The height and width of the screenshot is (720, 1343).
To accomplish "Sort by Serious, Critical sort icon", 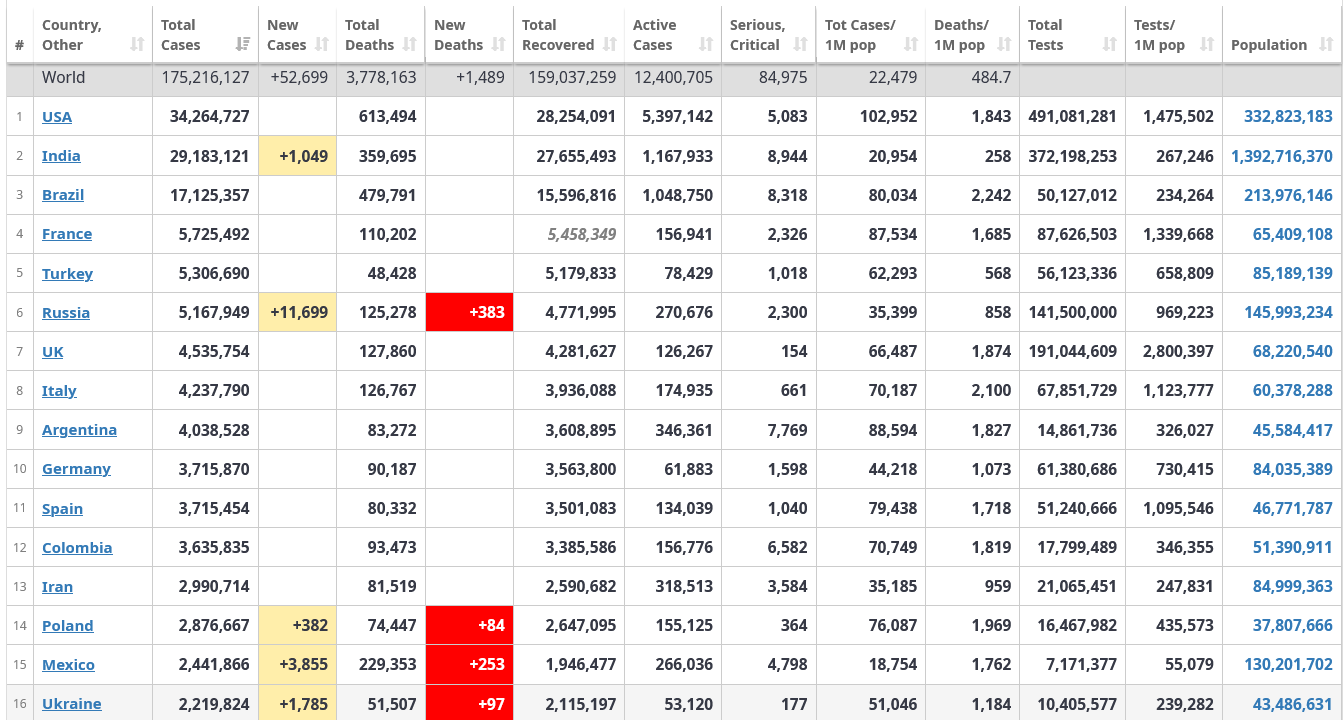I will tap(800, 45).
